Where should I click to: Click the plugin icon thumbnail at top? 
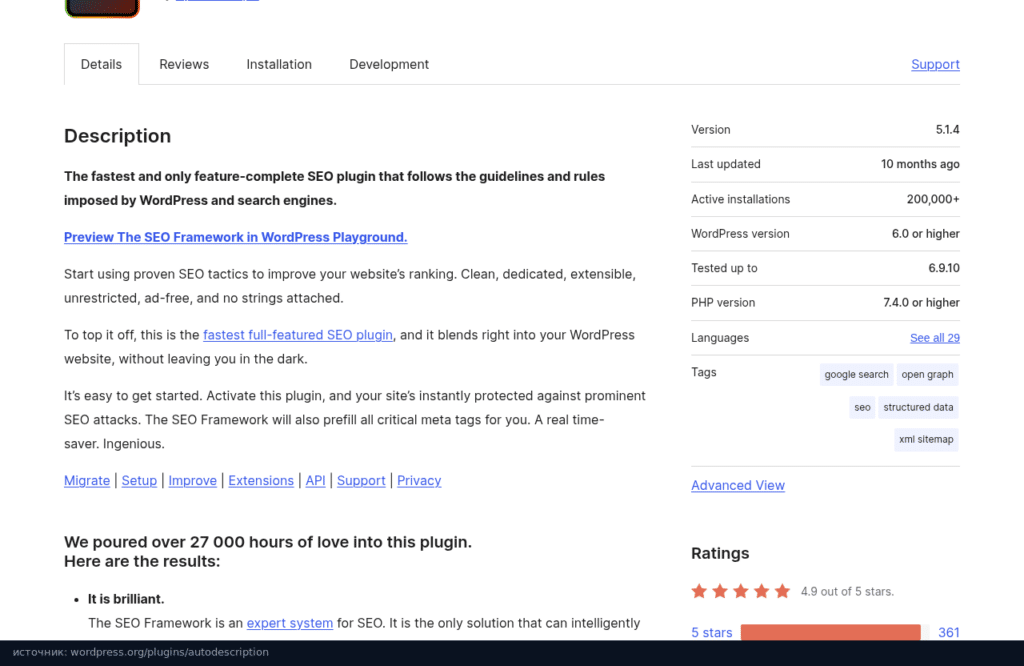point(102,8)
